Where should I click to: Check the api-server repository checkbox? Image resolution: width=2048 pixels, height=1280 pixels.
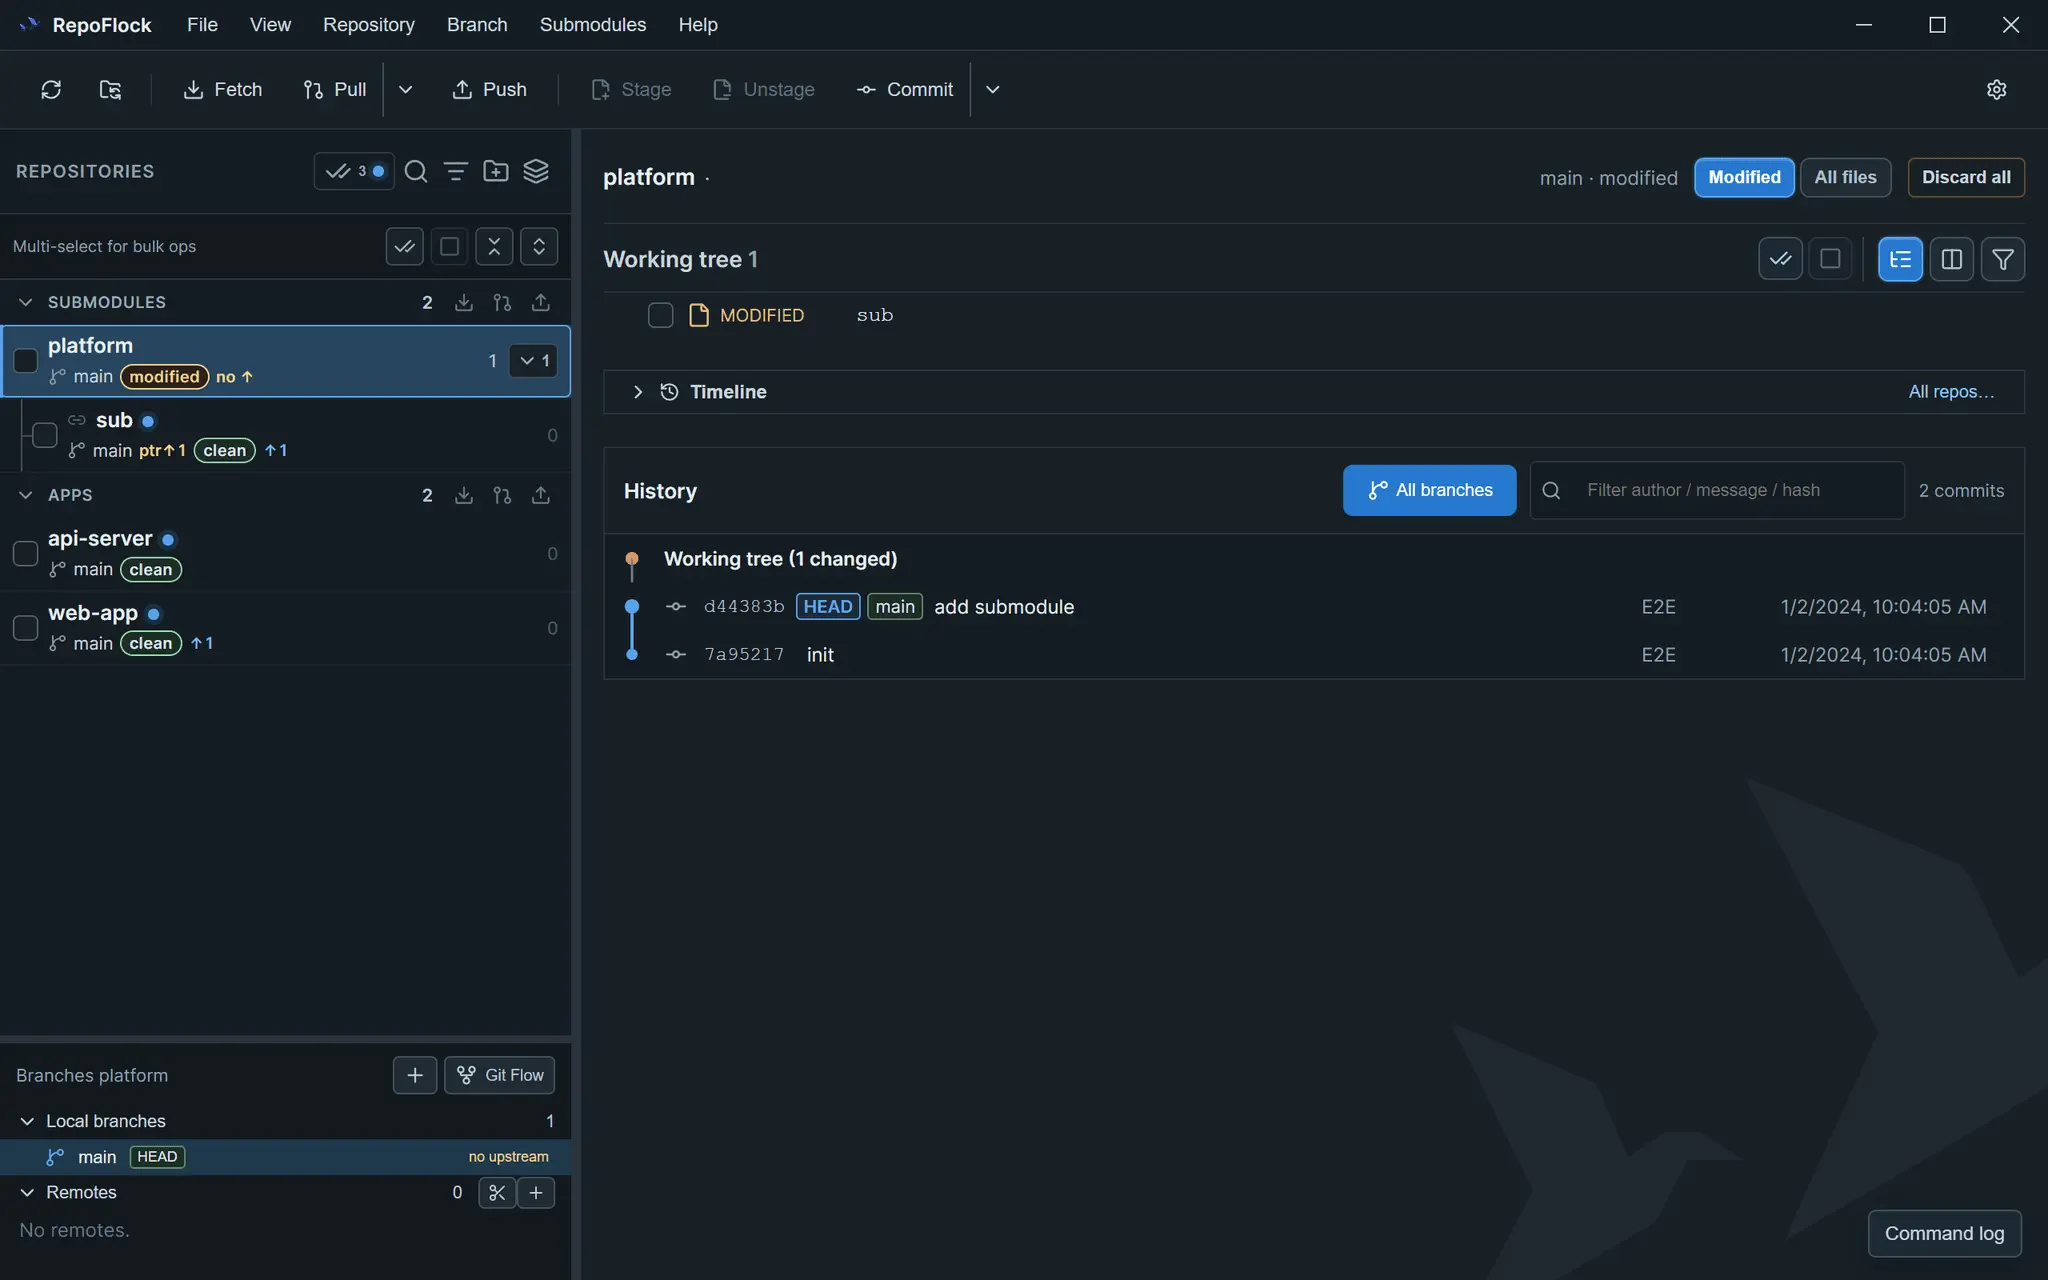[x=26, y=553]
